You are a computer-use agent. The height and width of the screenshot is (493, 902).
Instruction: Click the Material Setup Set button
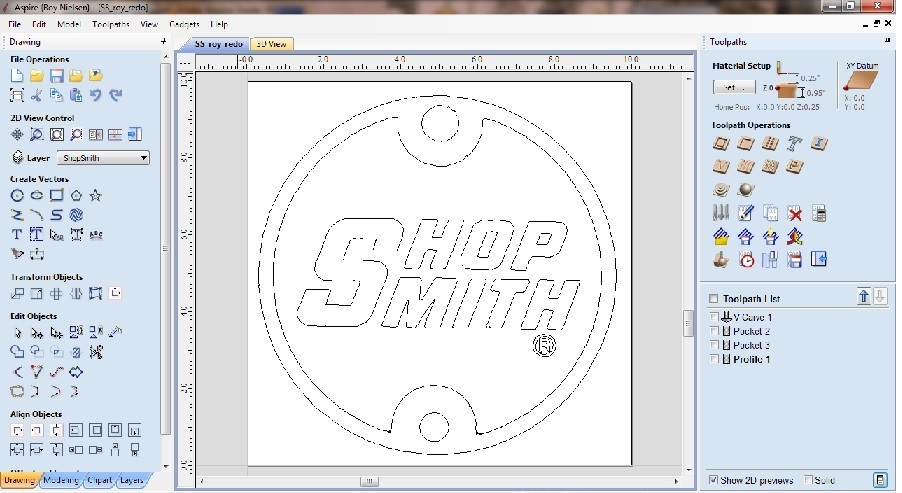point(734,87)
